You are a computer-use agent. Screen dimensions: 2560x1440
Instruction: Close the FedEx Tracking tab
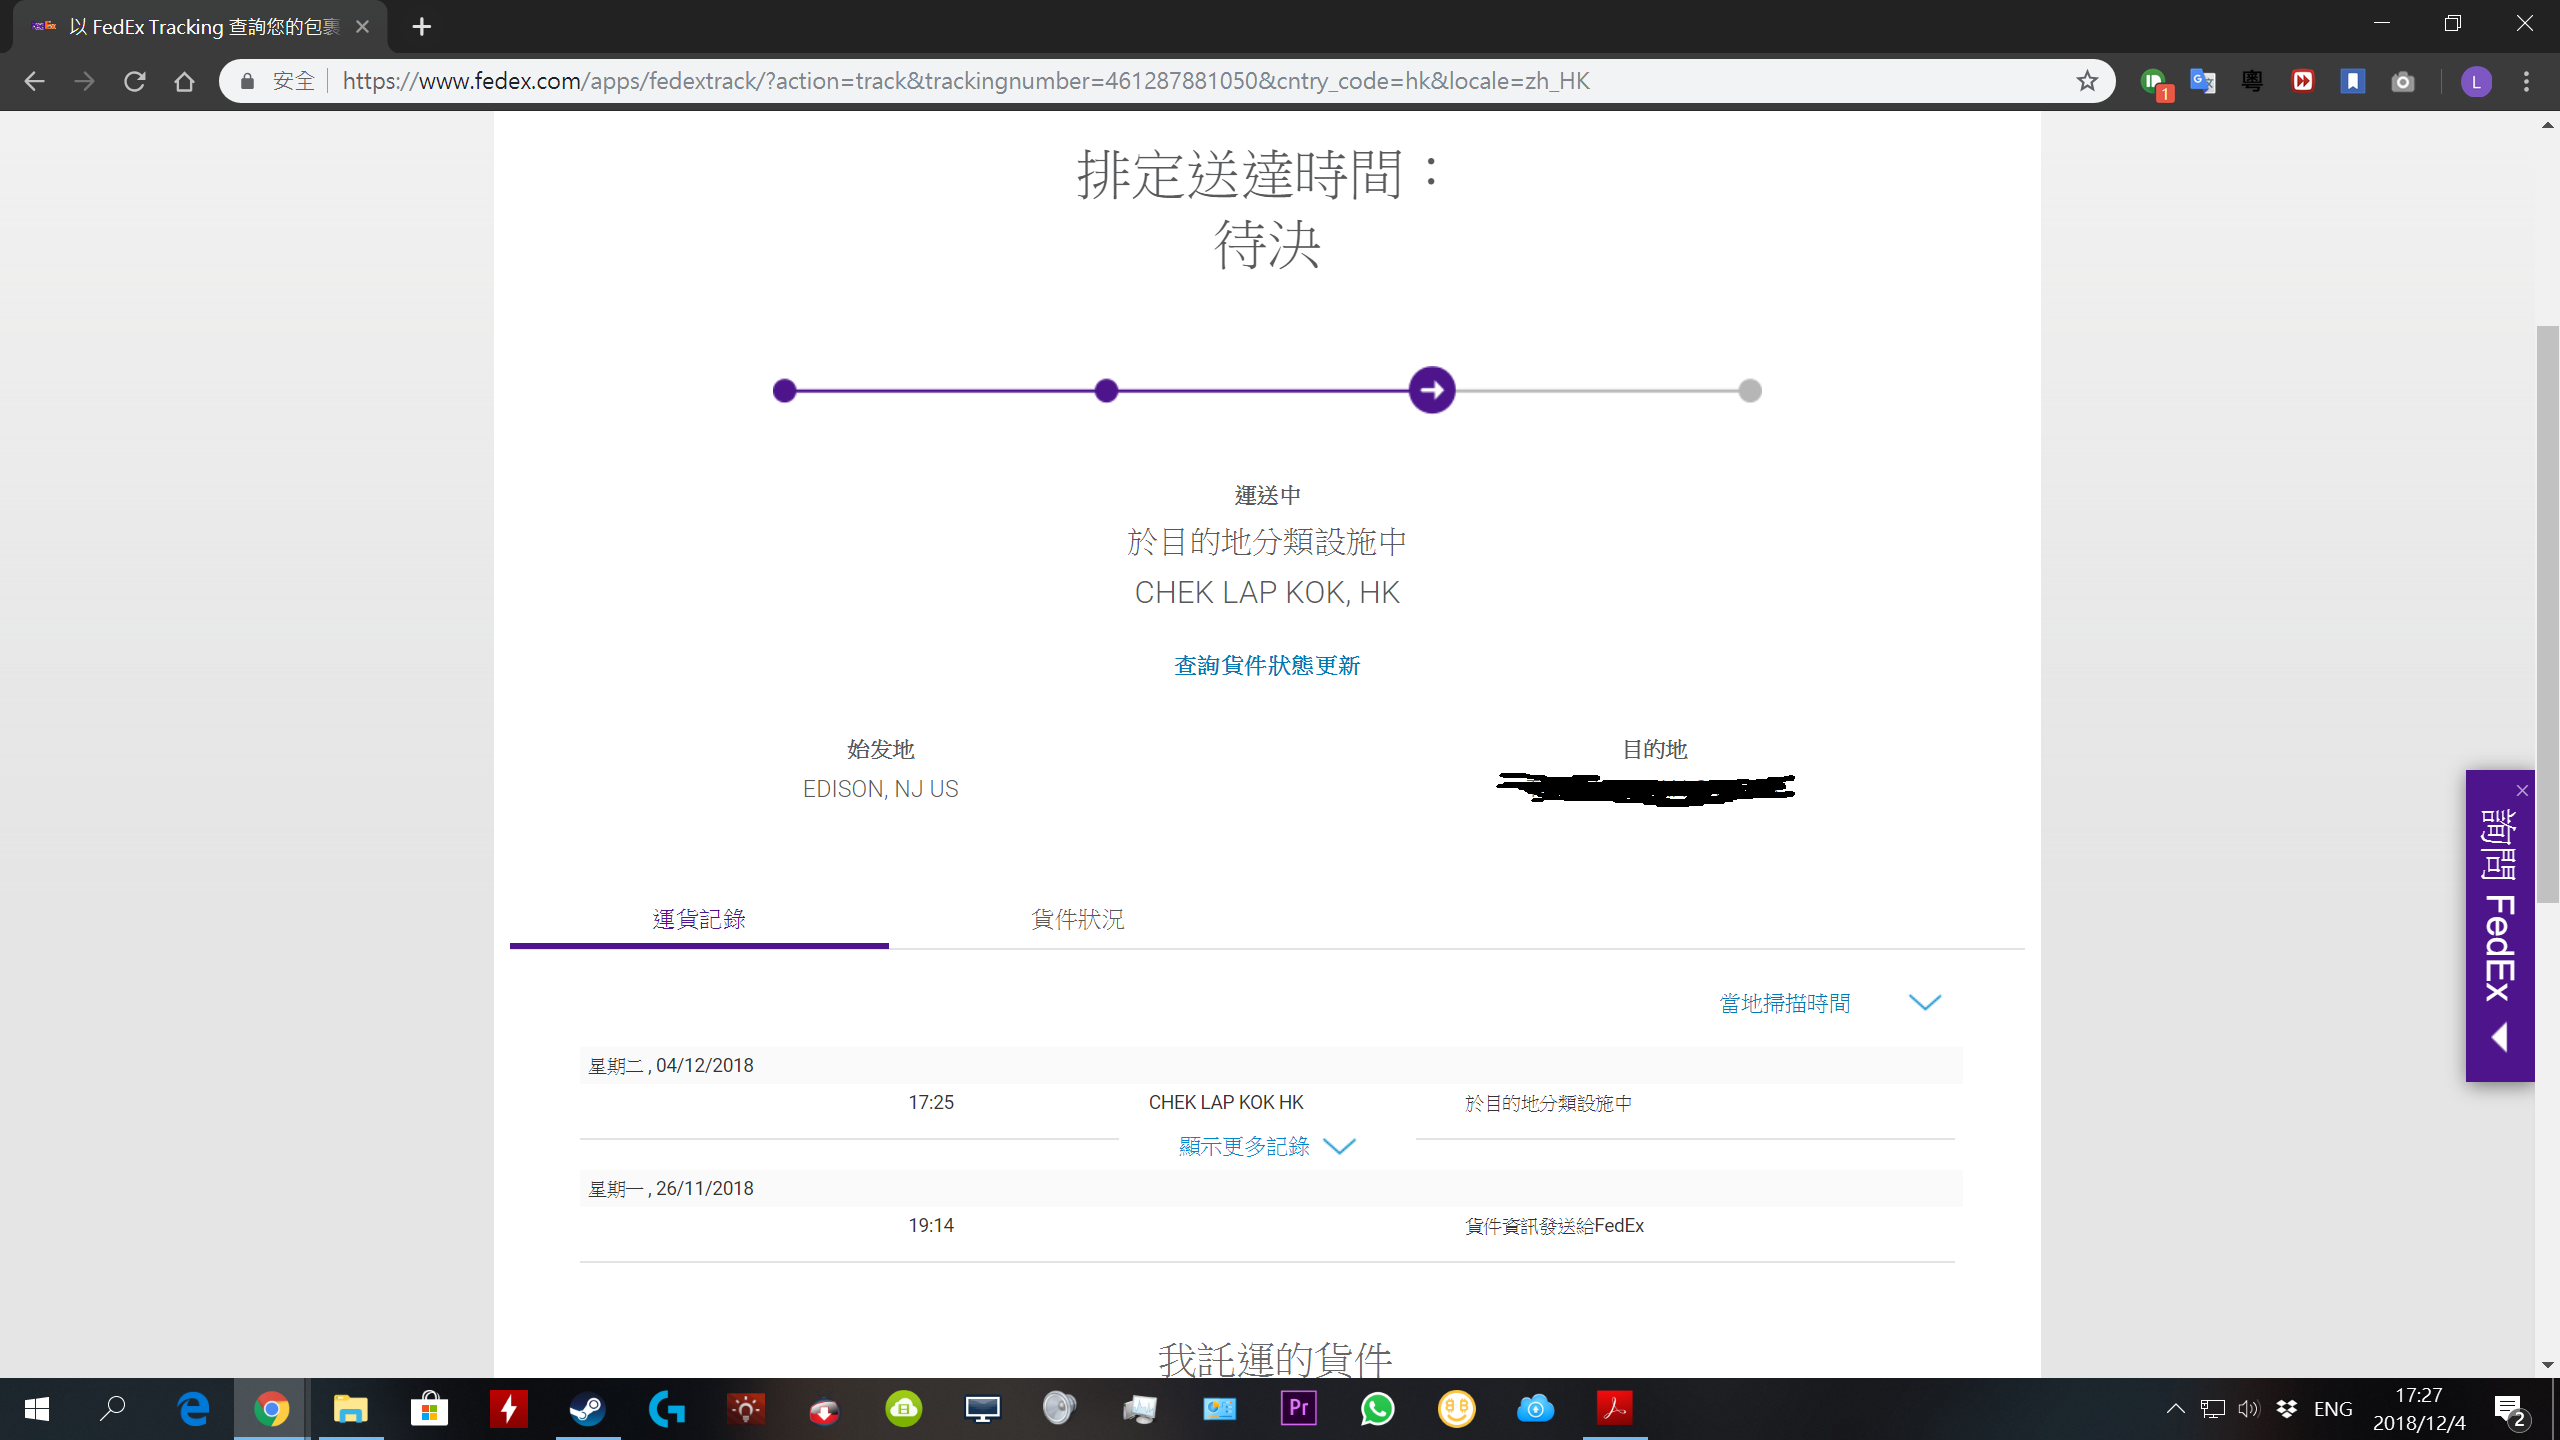click(362, 27)
